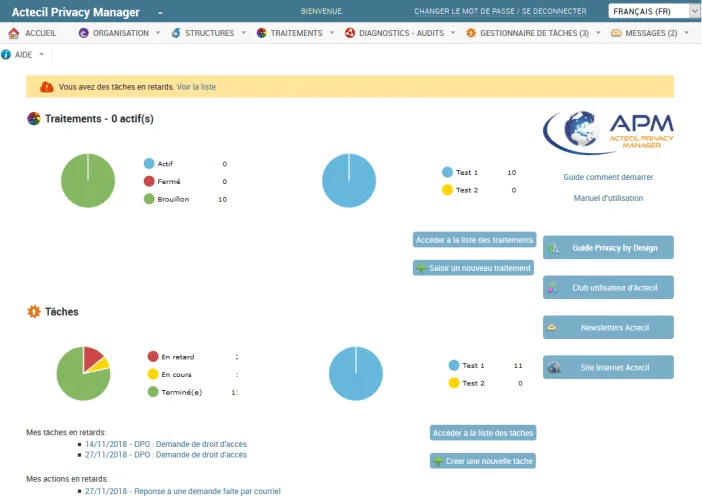Click the green Terminé(e) legend swatch
The height and width of the screenshot is (500, 702).
[x=153, y=392]
